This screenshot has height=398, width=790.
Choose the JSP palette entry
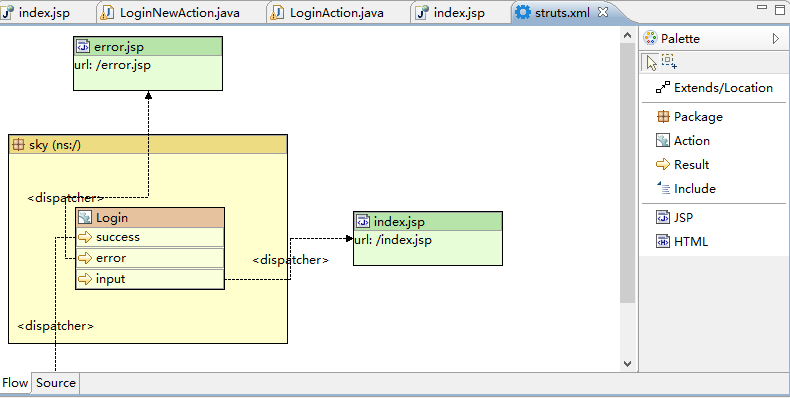[714, 217]
